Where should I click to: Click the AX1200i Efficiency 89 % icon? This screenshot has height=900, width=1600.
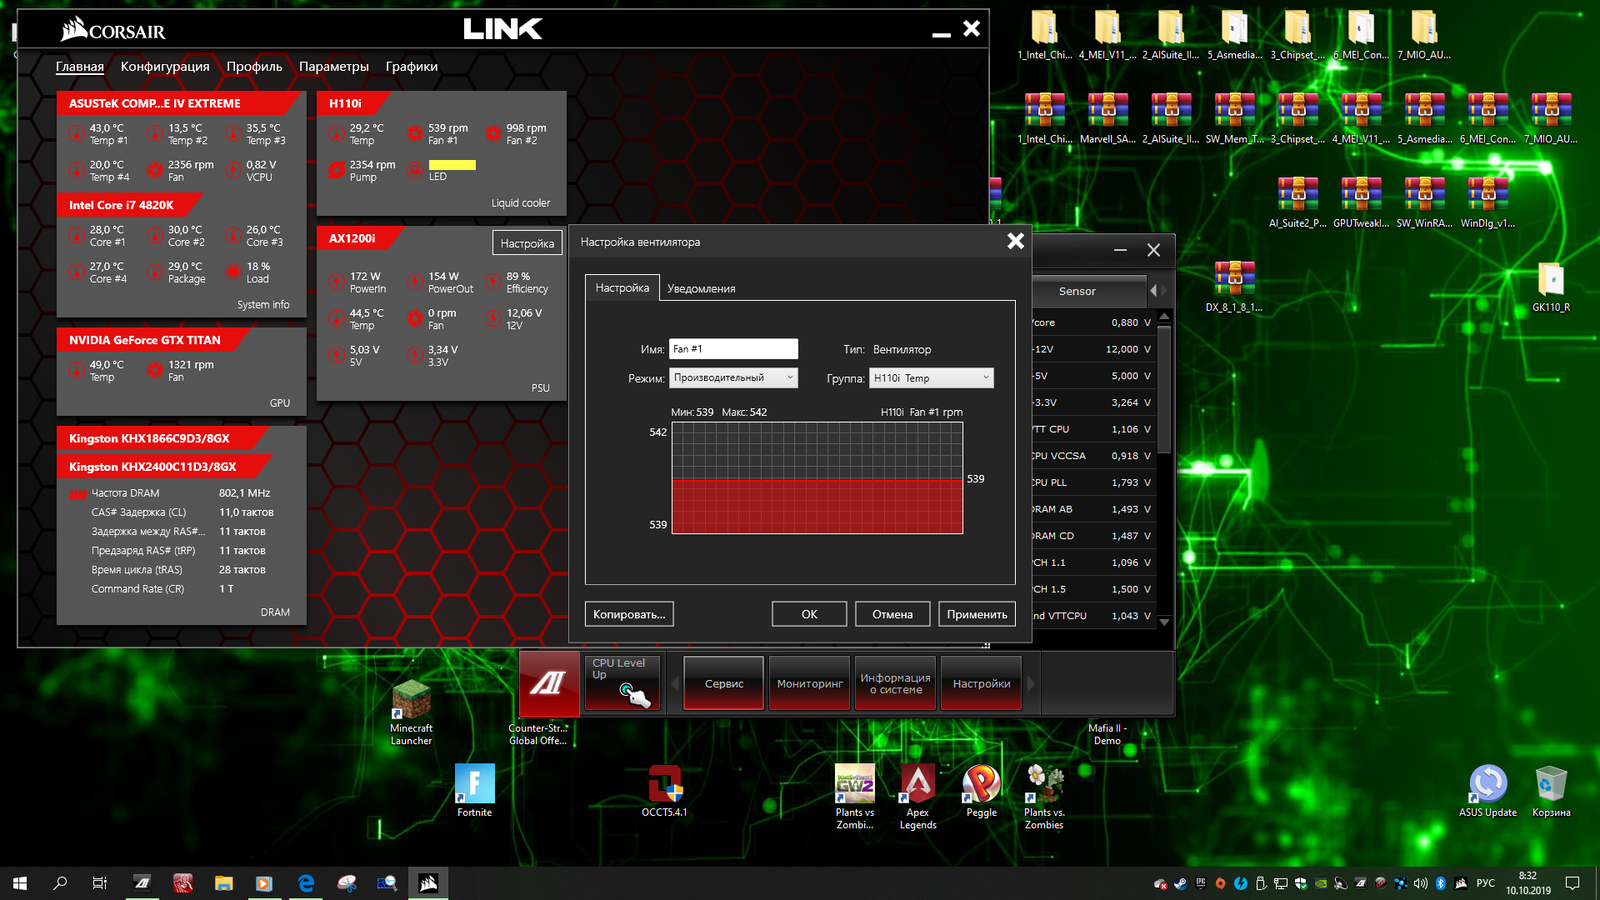(493, 282)
